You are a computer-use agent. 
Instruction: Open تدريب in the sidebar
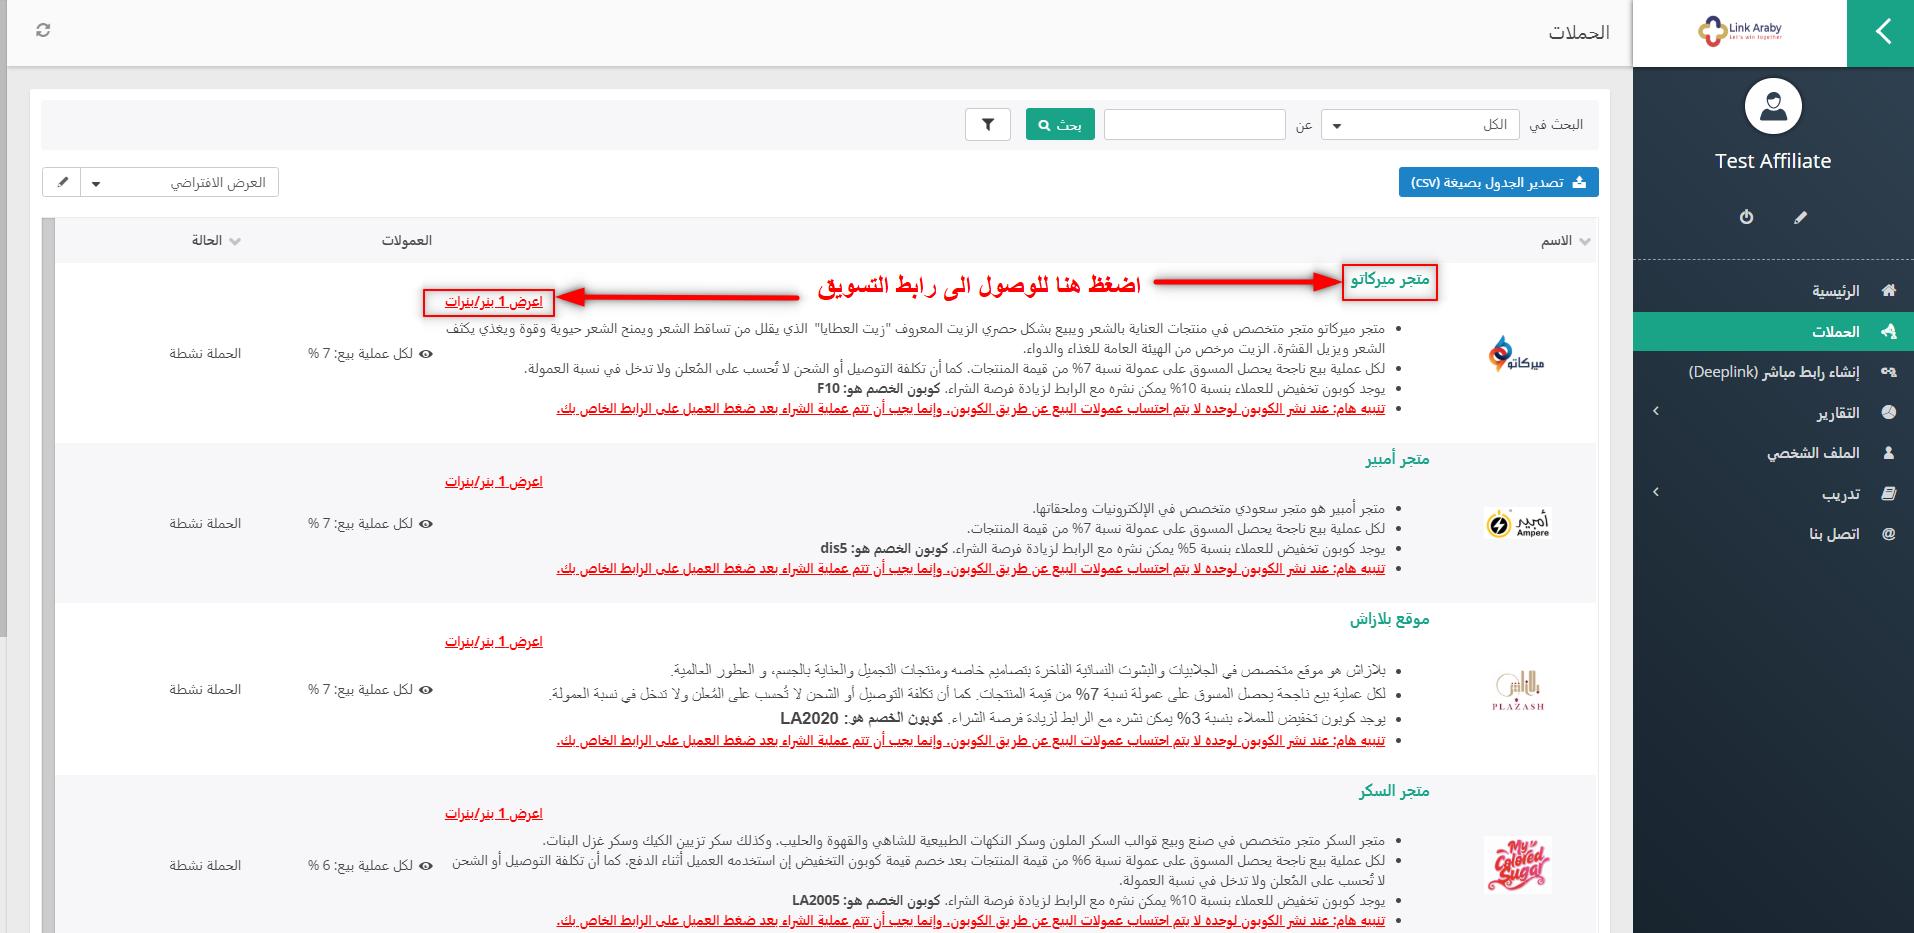1841,494
